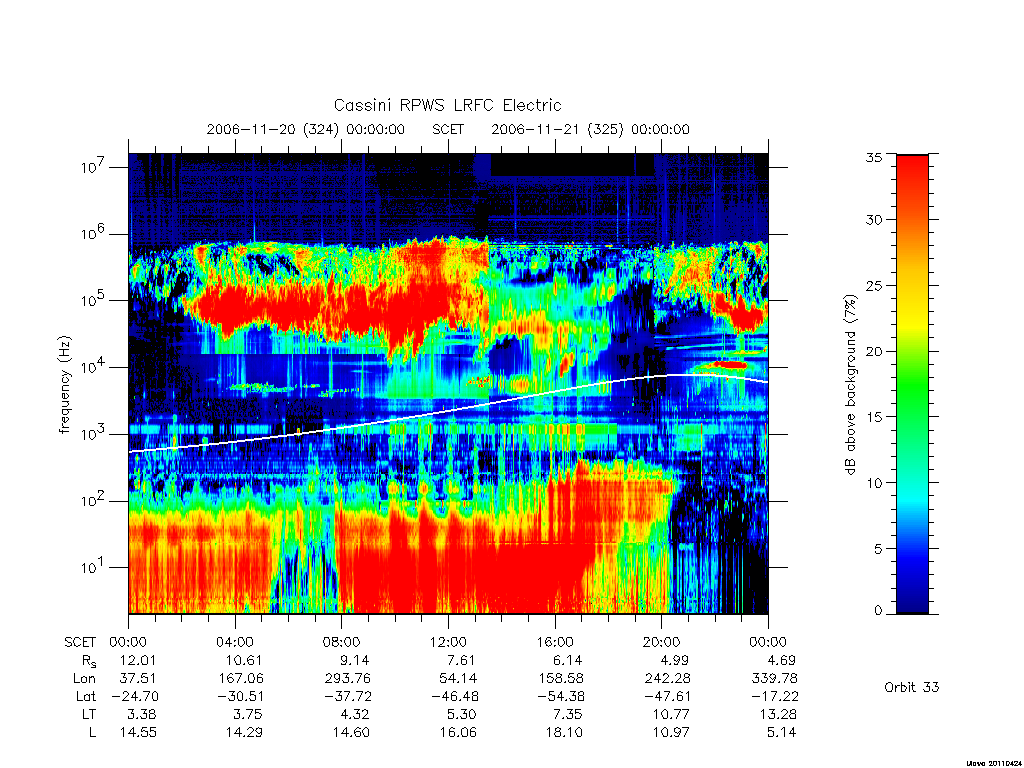Click the SCET label beside the time axis
Viewport: 1024px width, 768px height.
coord(80,642)
